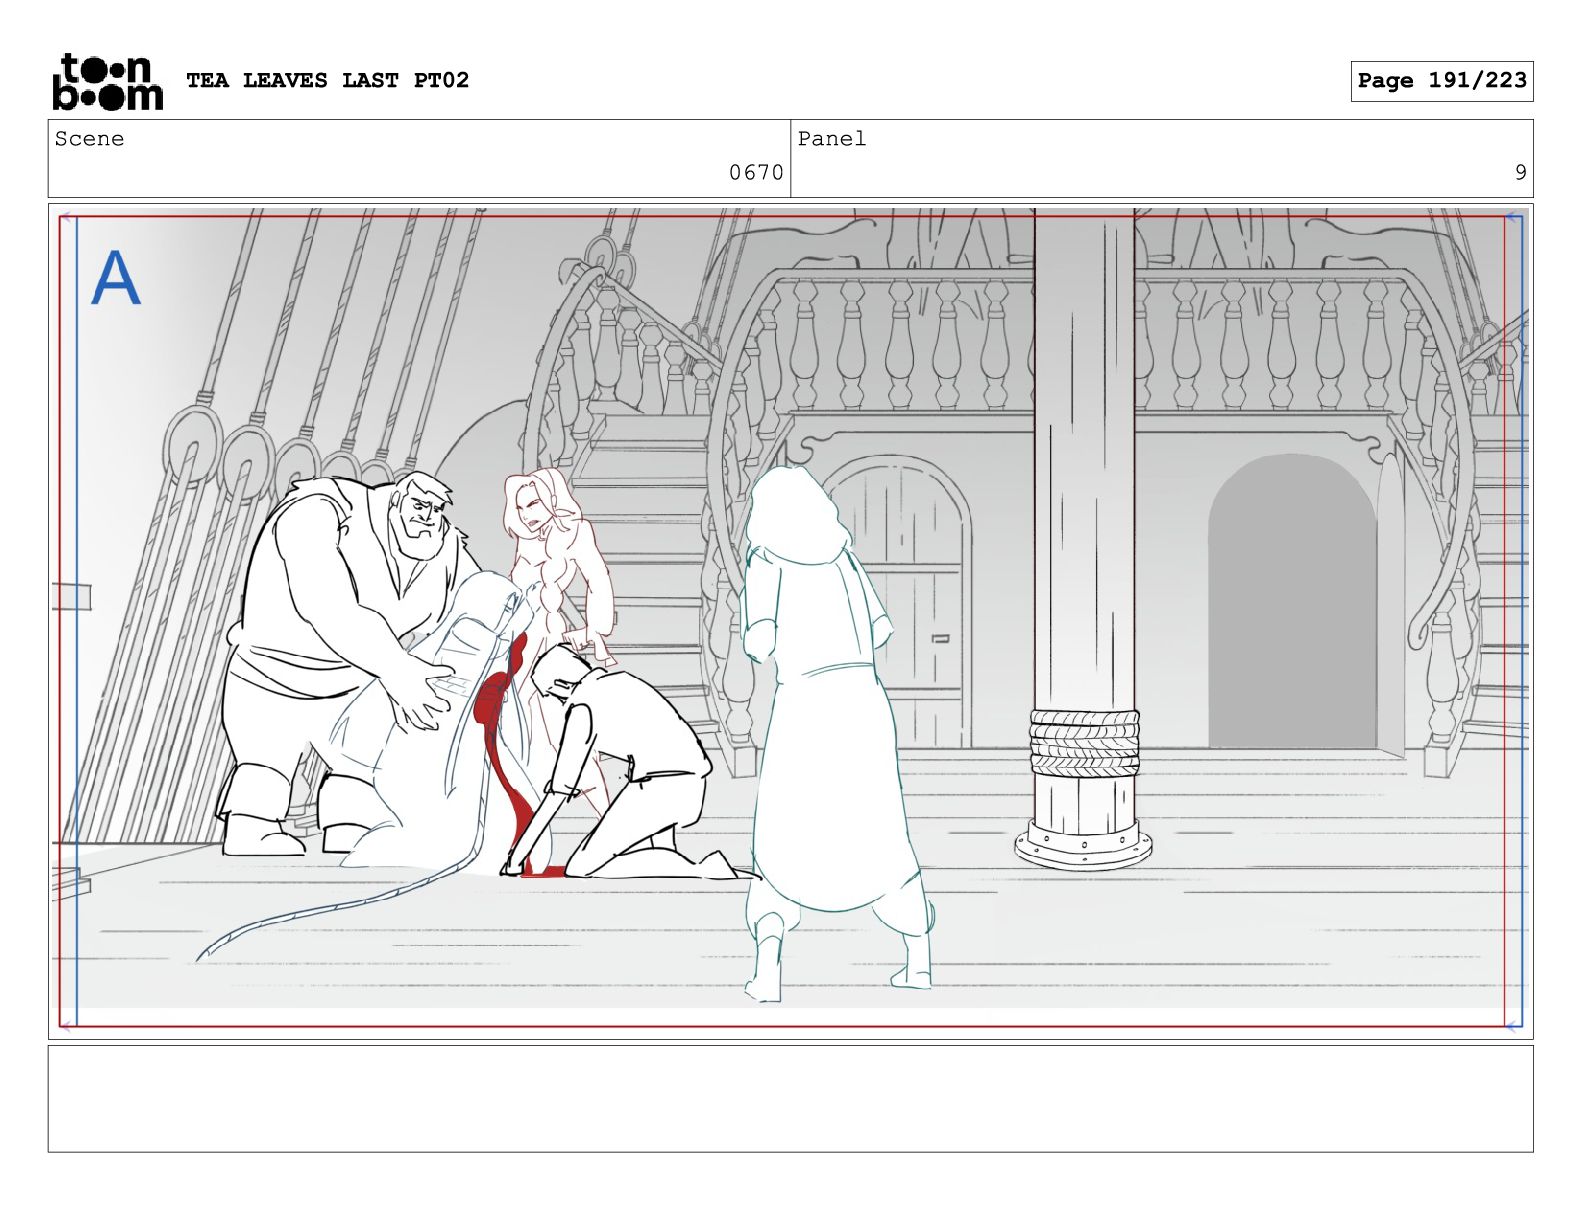Click the empty notes field below the panel
This screenshot has width=1584, height=1224.
pos(790,1099)
